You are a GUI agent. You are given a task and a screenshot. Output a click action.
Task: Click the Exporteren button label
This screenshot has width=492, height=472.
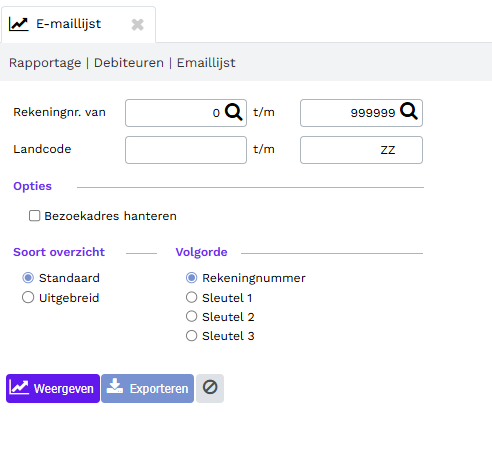click(159, 389)
